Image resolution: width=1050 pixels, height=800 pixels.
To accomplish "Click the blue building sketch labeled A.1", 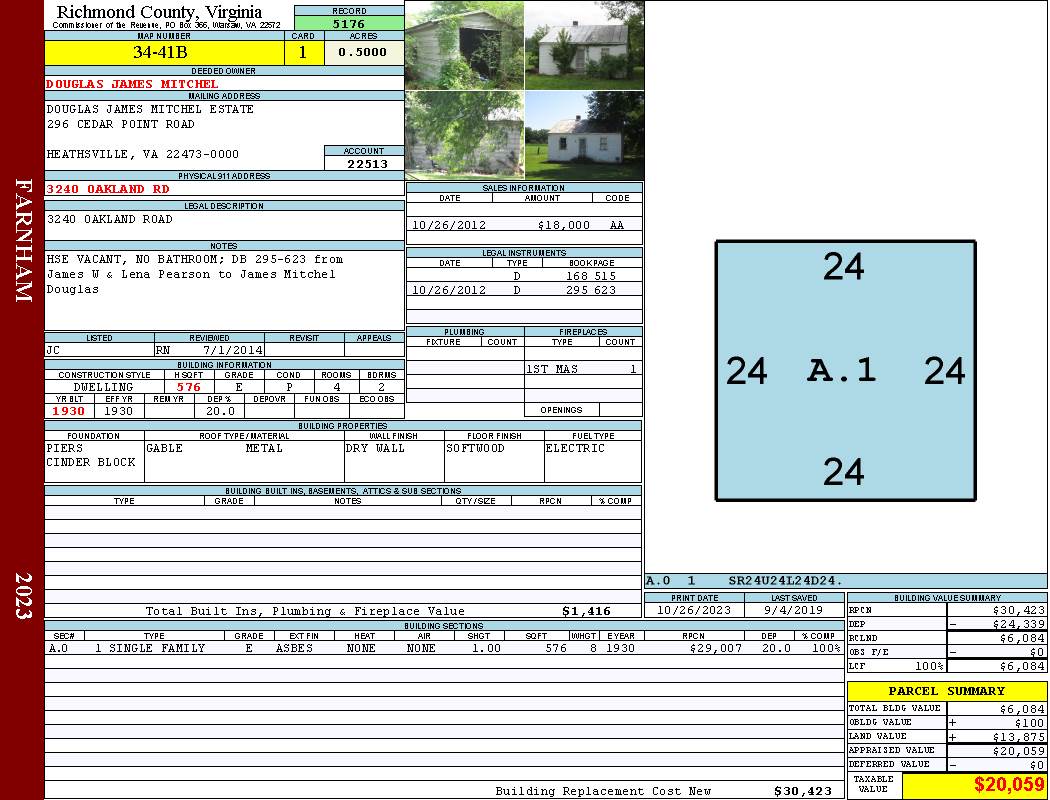I will click(845, 370).
